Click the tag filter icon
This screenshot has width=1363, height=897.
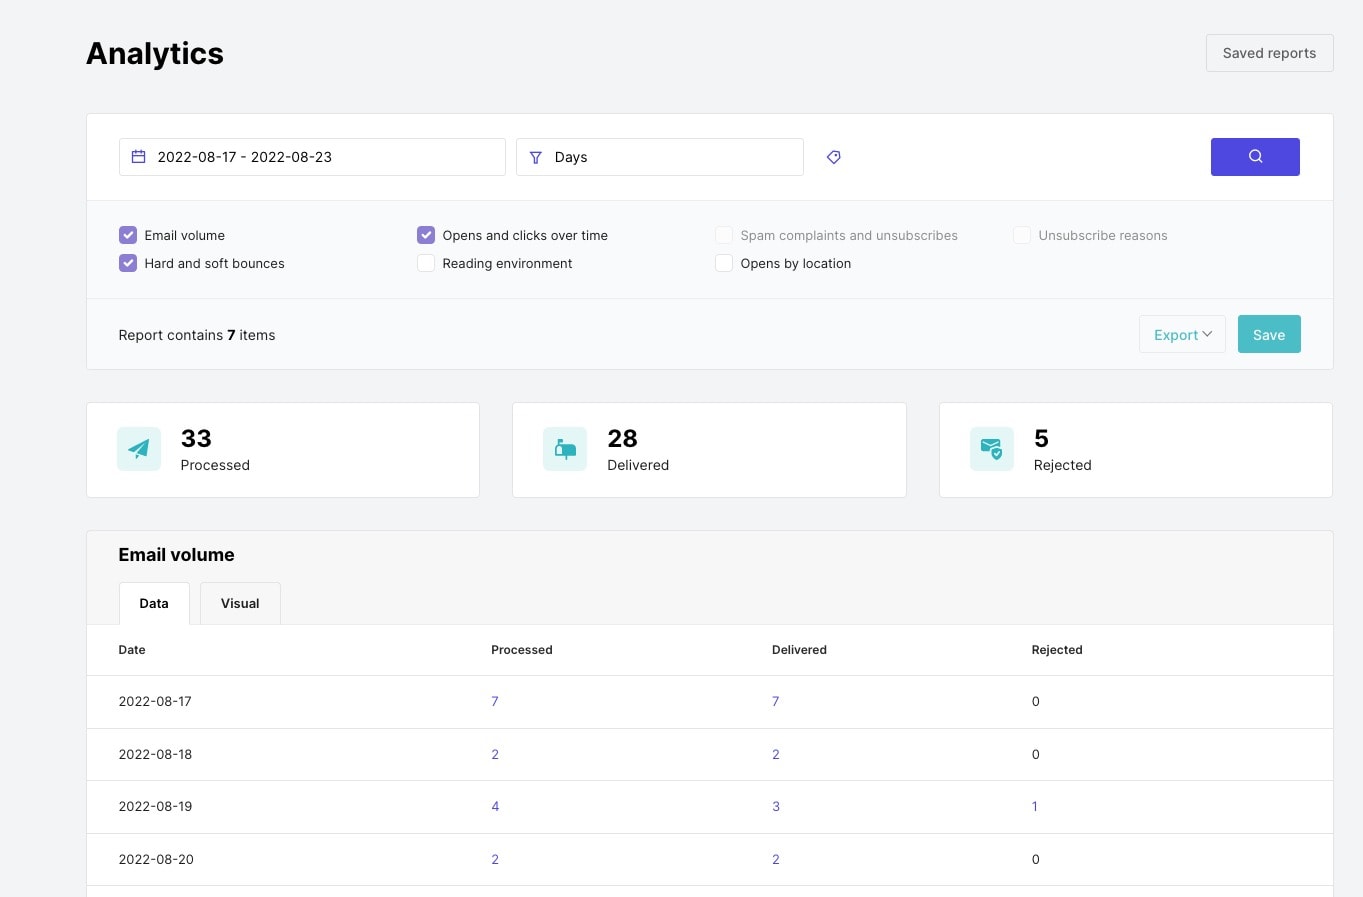(x=833, y=157)
